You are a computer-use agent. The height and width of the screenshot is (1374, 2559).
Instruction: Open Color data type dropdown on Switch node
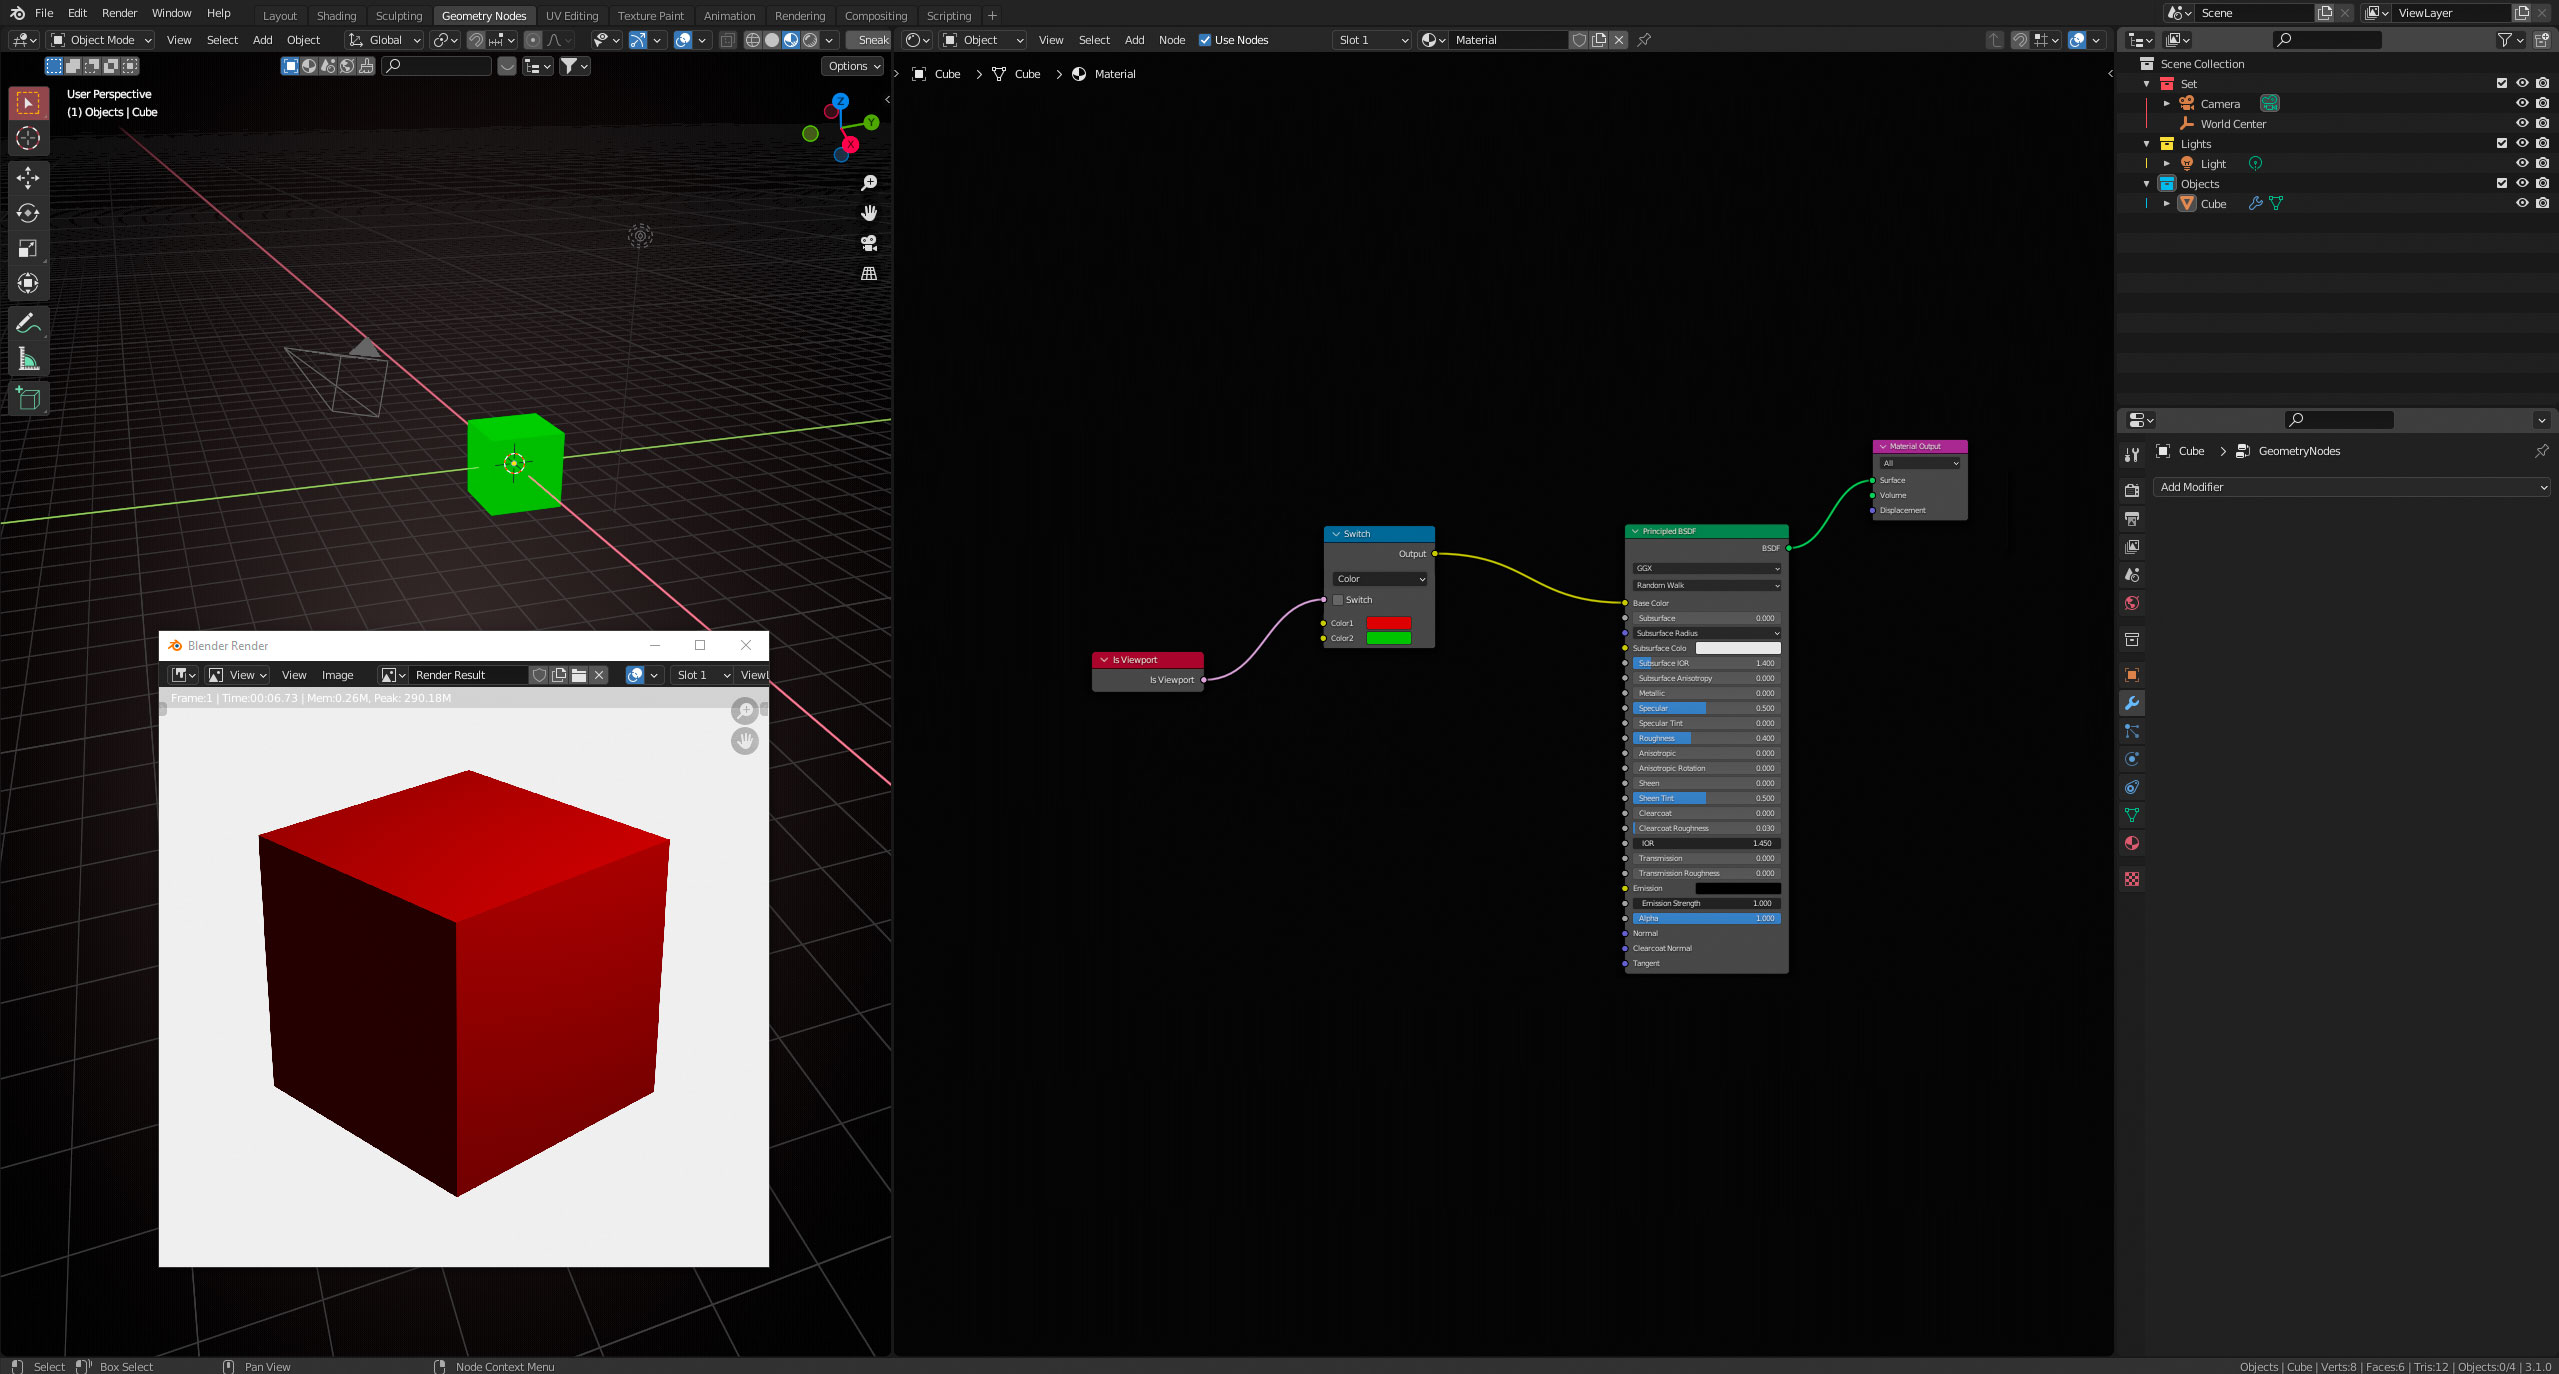coord(1380,579)
